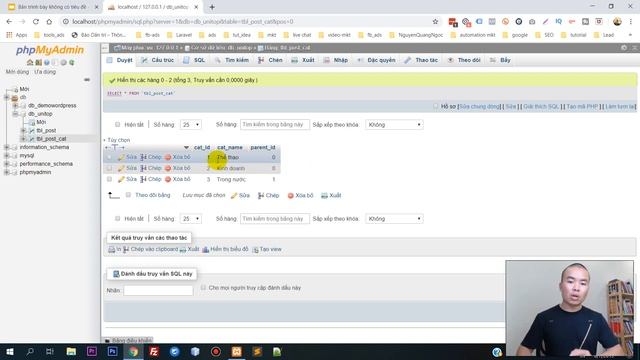Focus Nhãn bookmark label input
The width and height of the screenshot is (640, 360).
tap(158, 291)
